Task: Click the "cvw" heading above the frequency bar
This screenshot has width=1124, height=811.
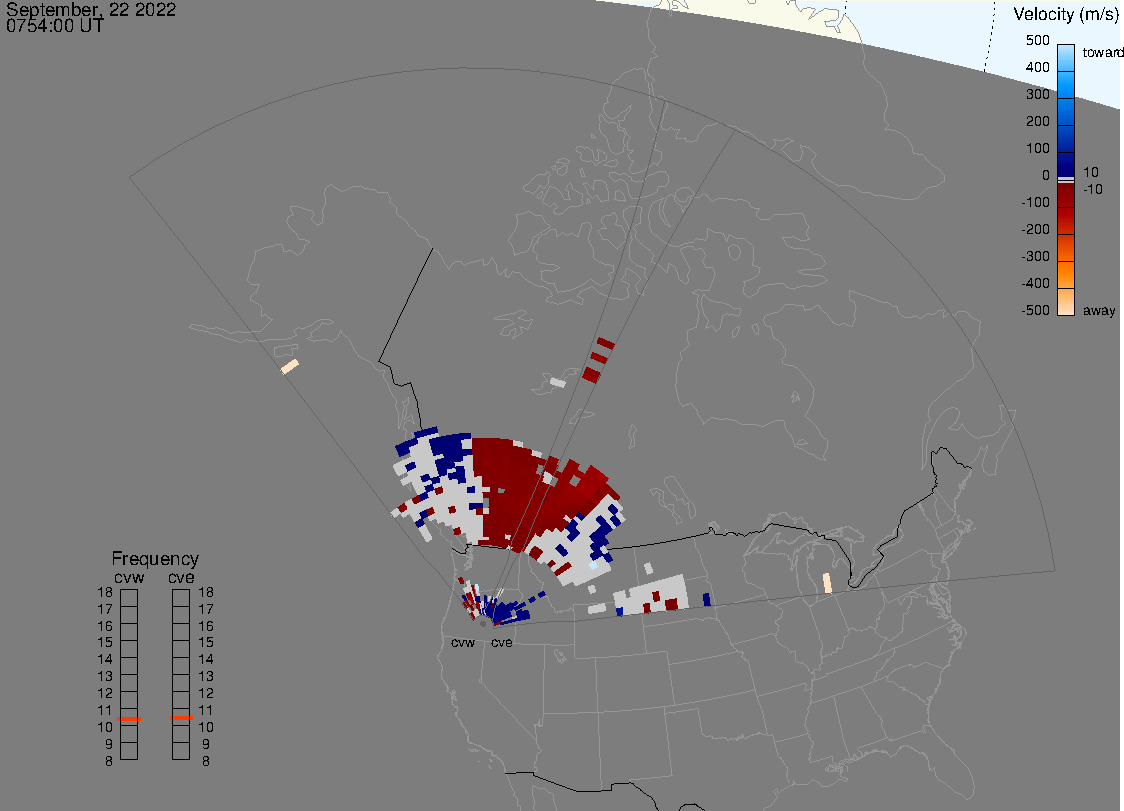Action: (x=129, y=577)
